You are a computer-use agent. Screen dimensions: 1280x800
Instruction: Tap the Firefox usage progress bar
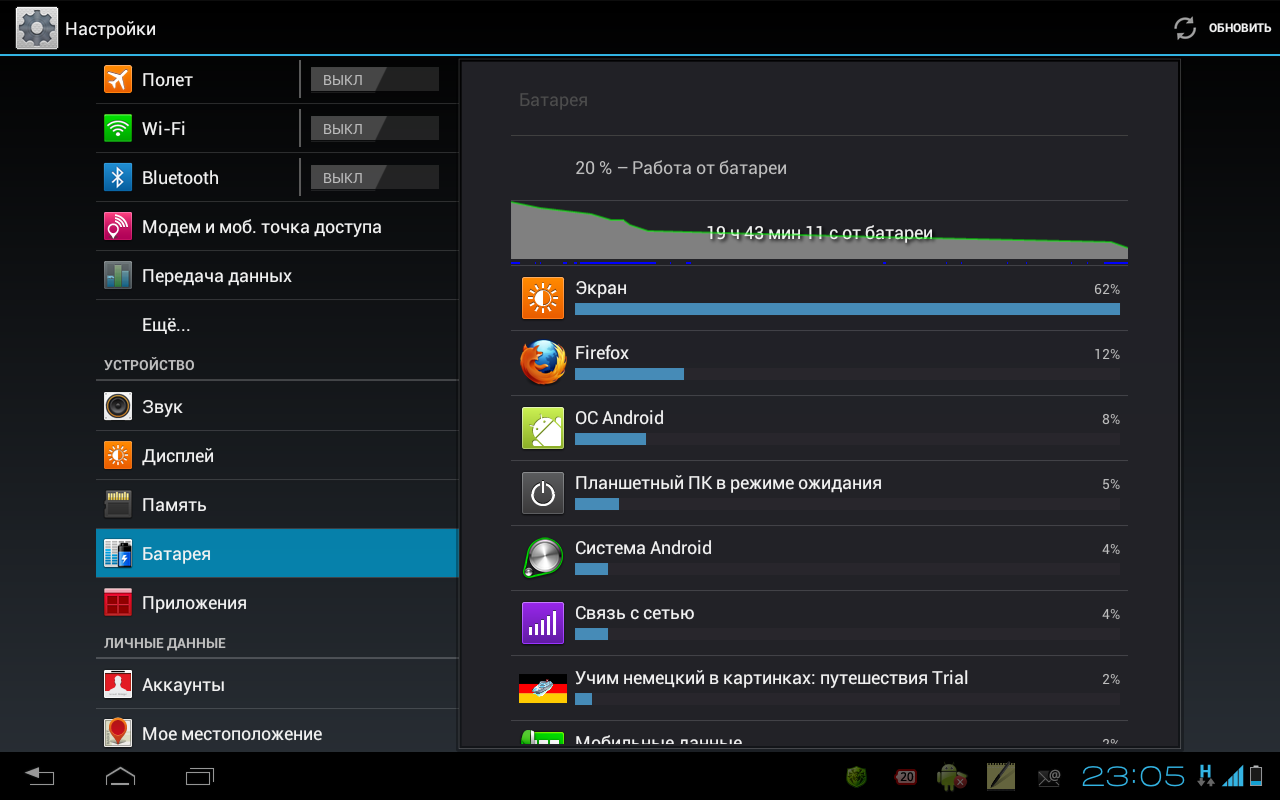tap(847, 374)
